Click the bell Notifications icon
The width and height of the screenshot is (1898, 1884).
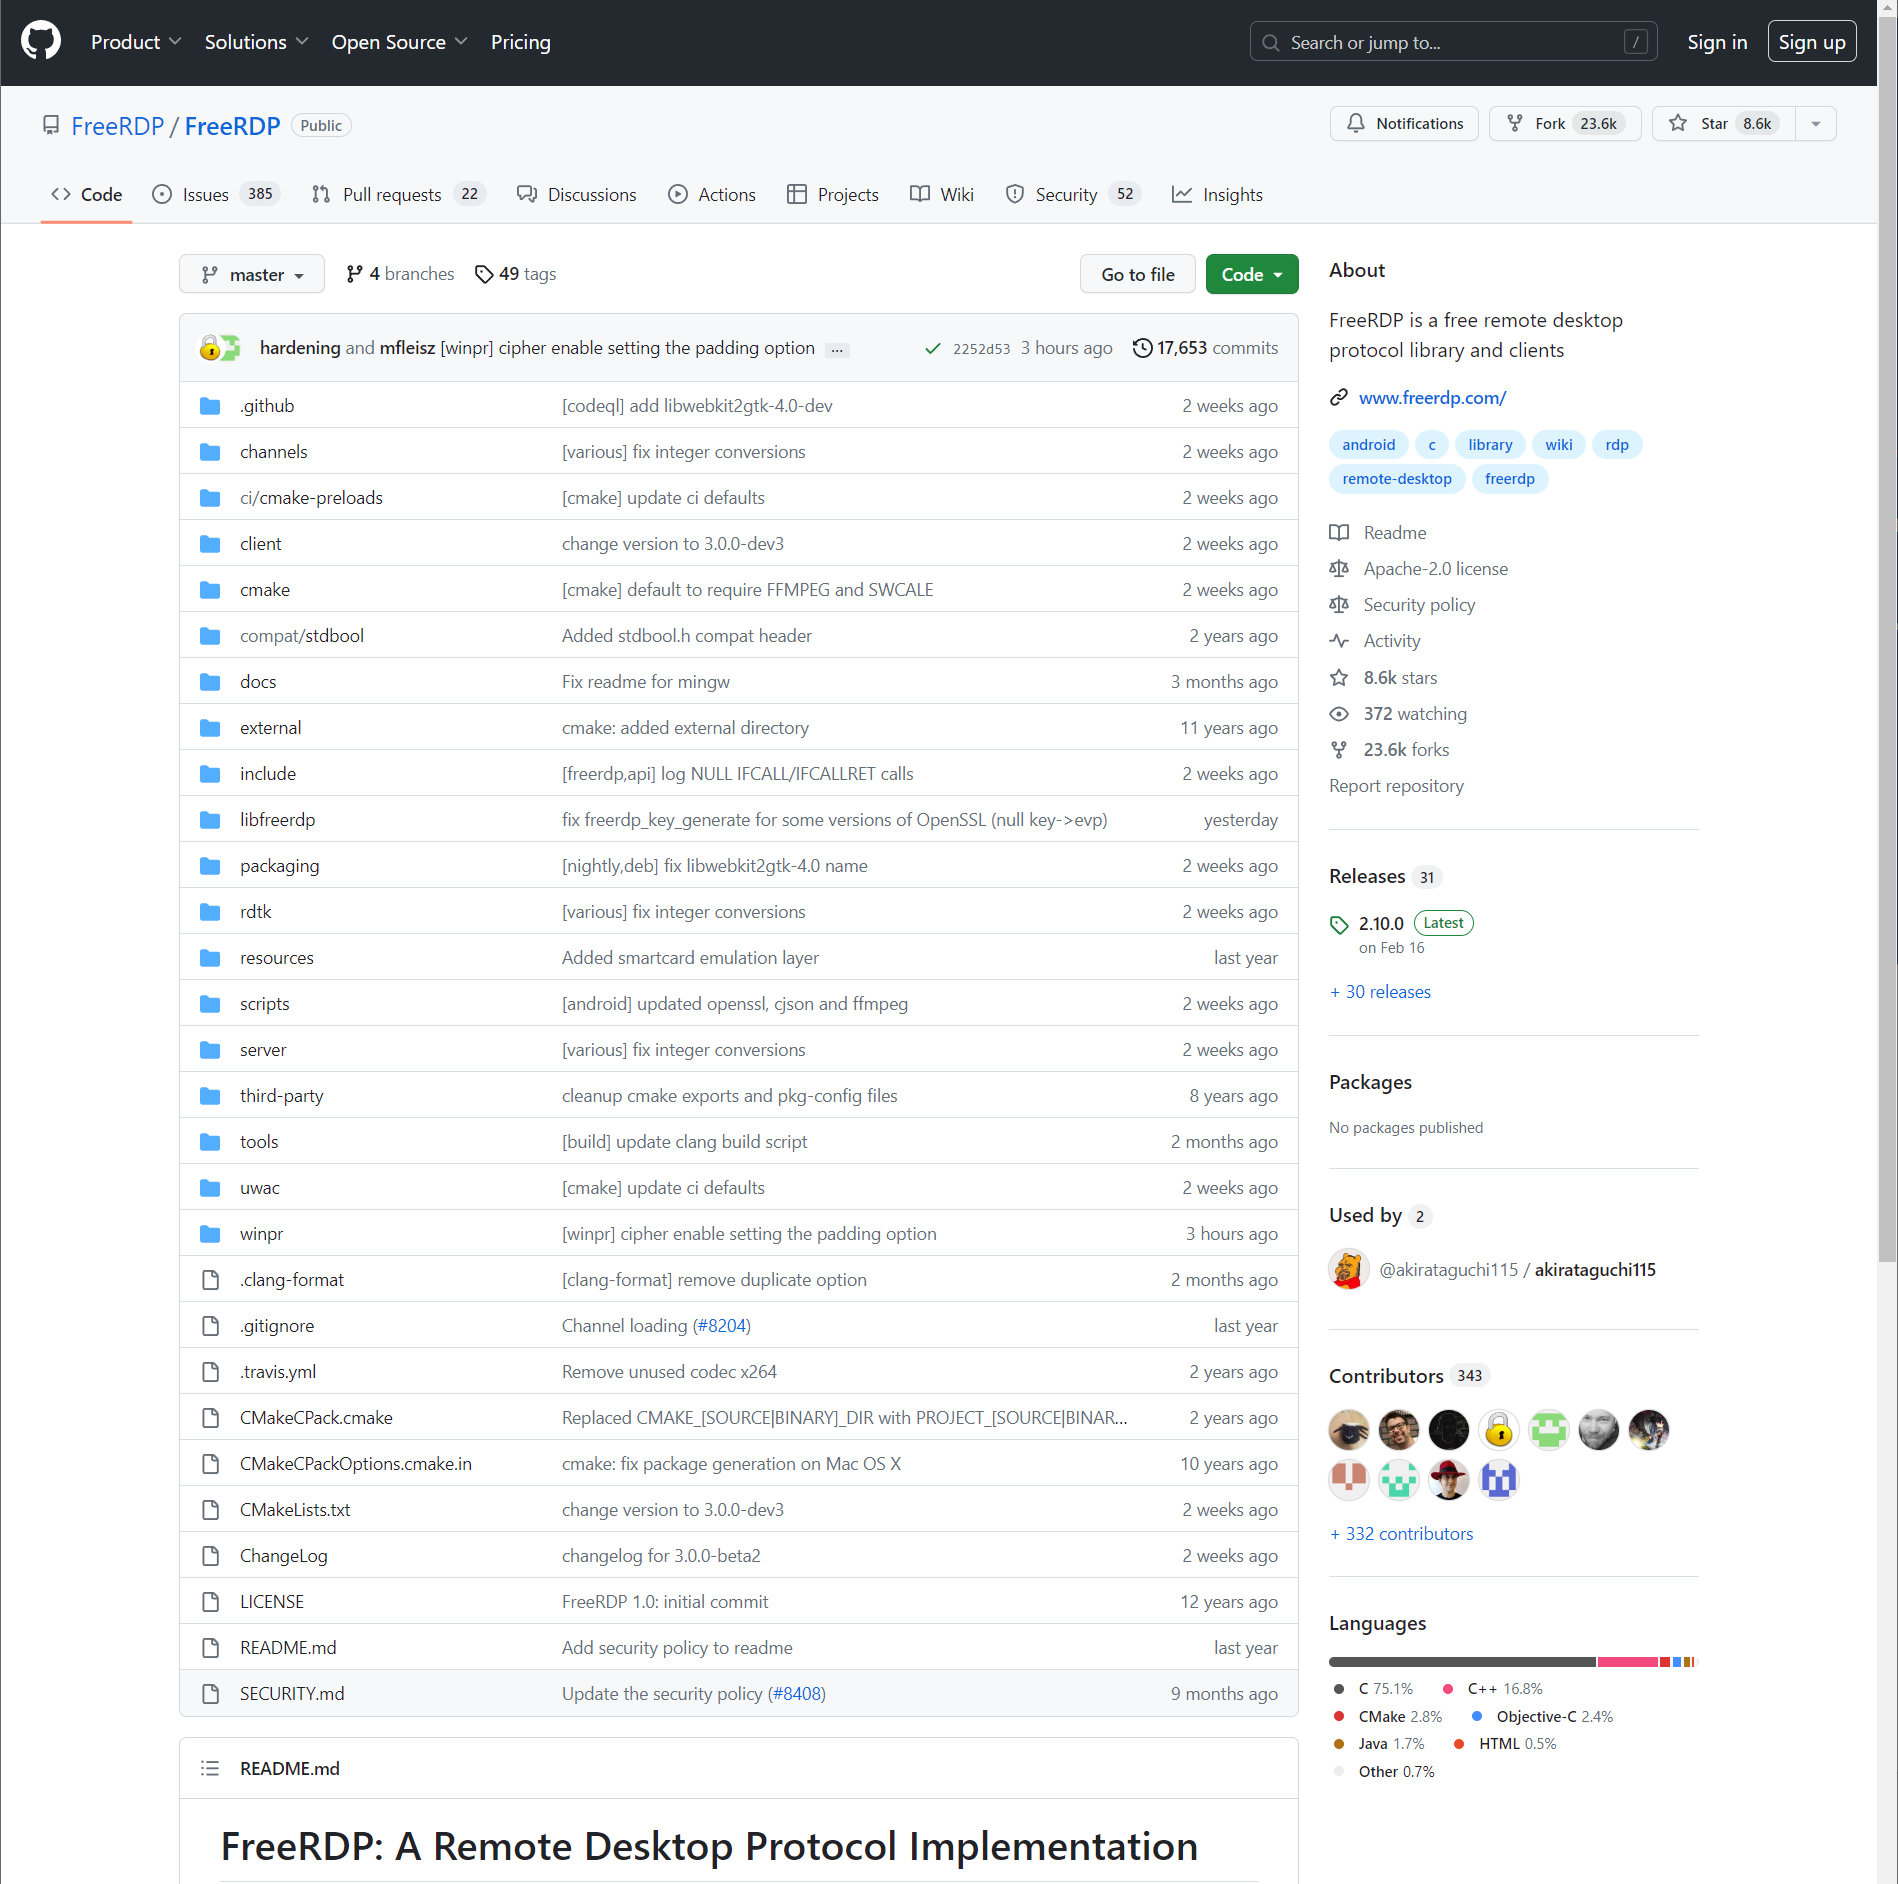coord(1355,123)
